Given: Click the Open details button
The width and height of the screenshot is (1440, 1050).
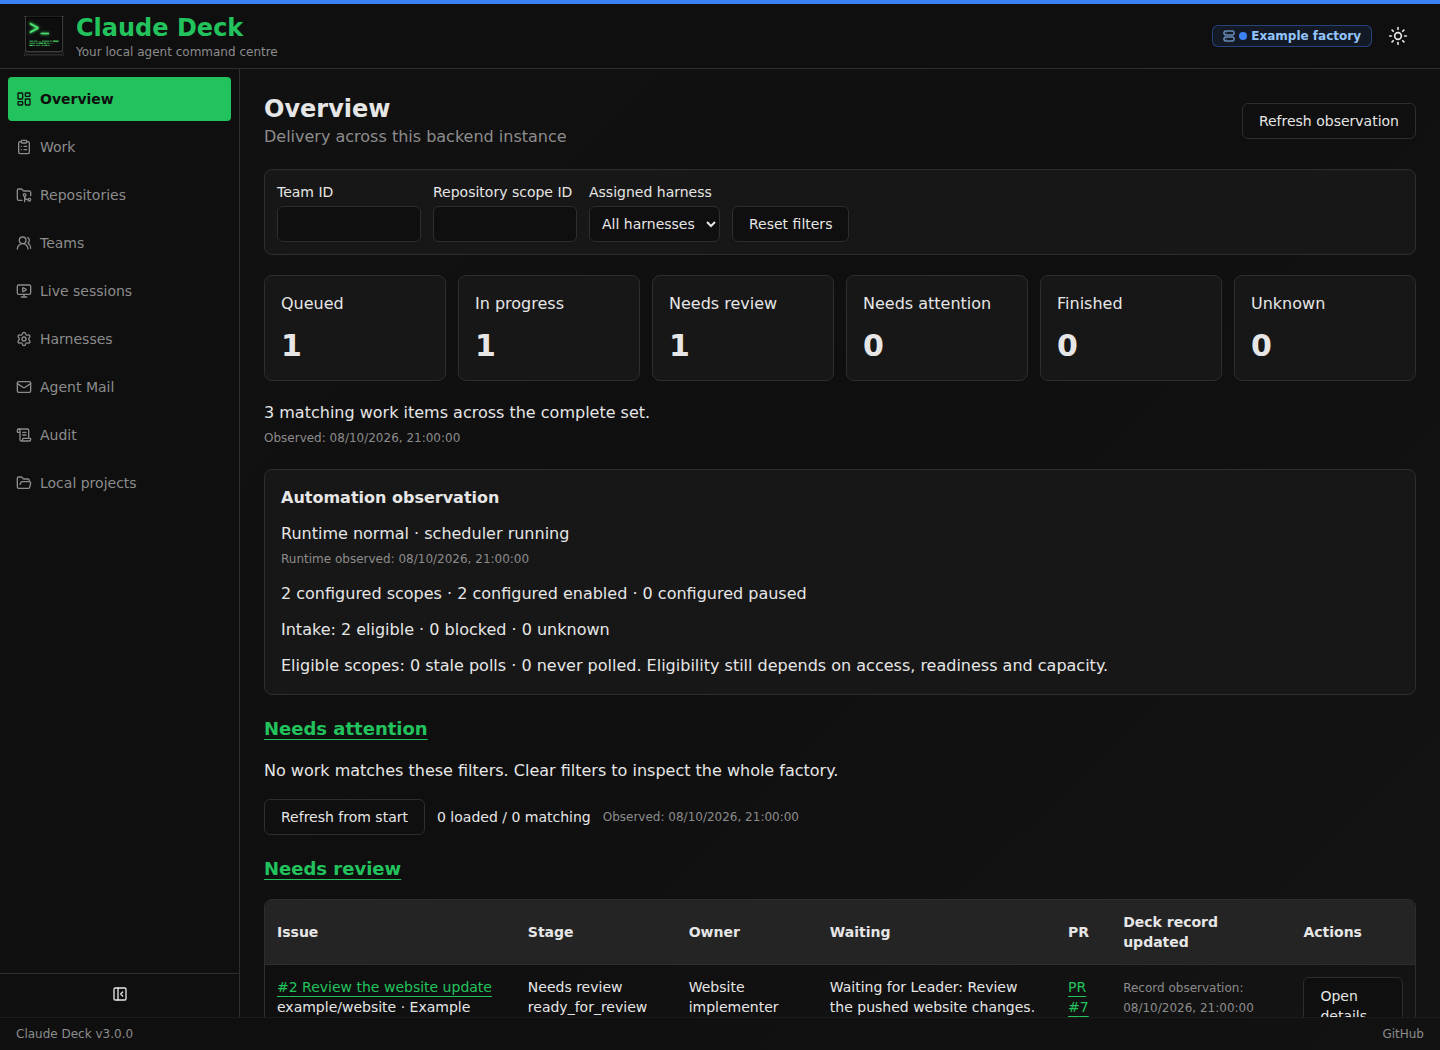Looking at the screenshot, I should coord(1352,998).
